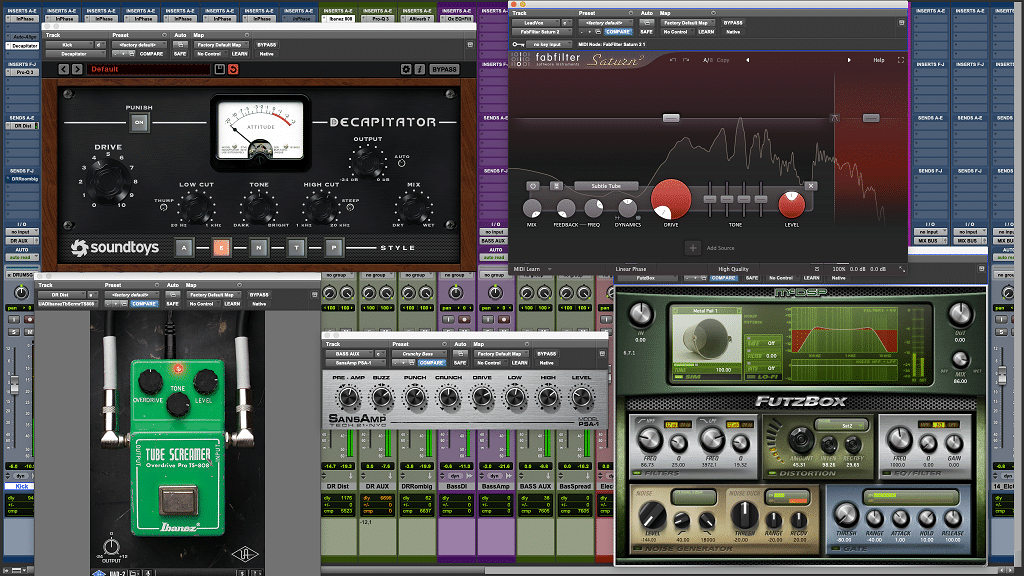Image resolution: width=1024 pixels, height=576 pixels.
Task: Open Decapitator settings gear icon
Action: pos(406,69)
